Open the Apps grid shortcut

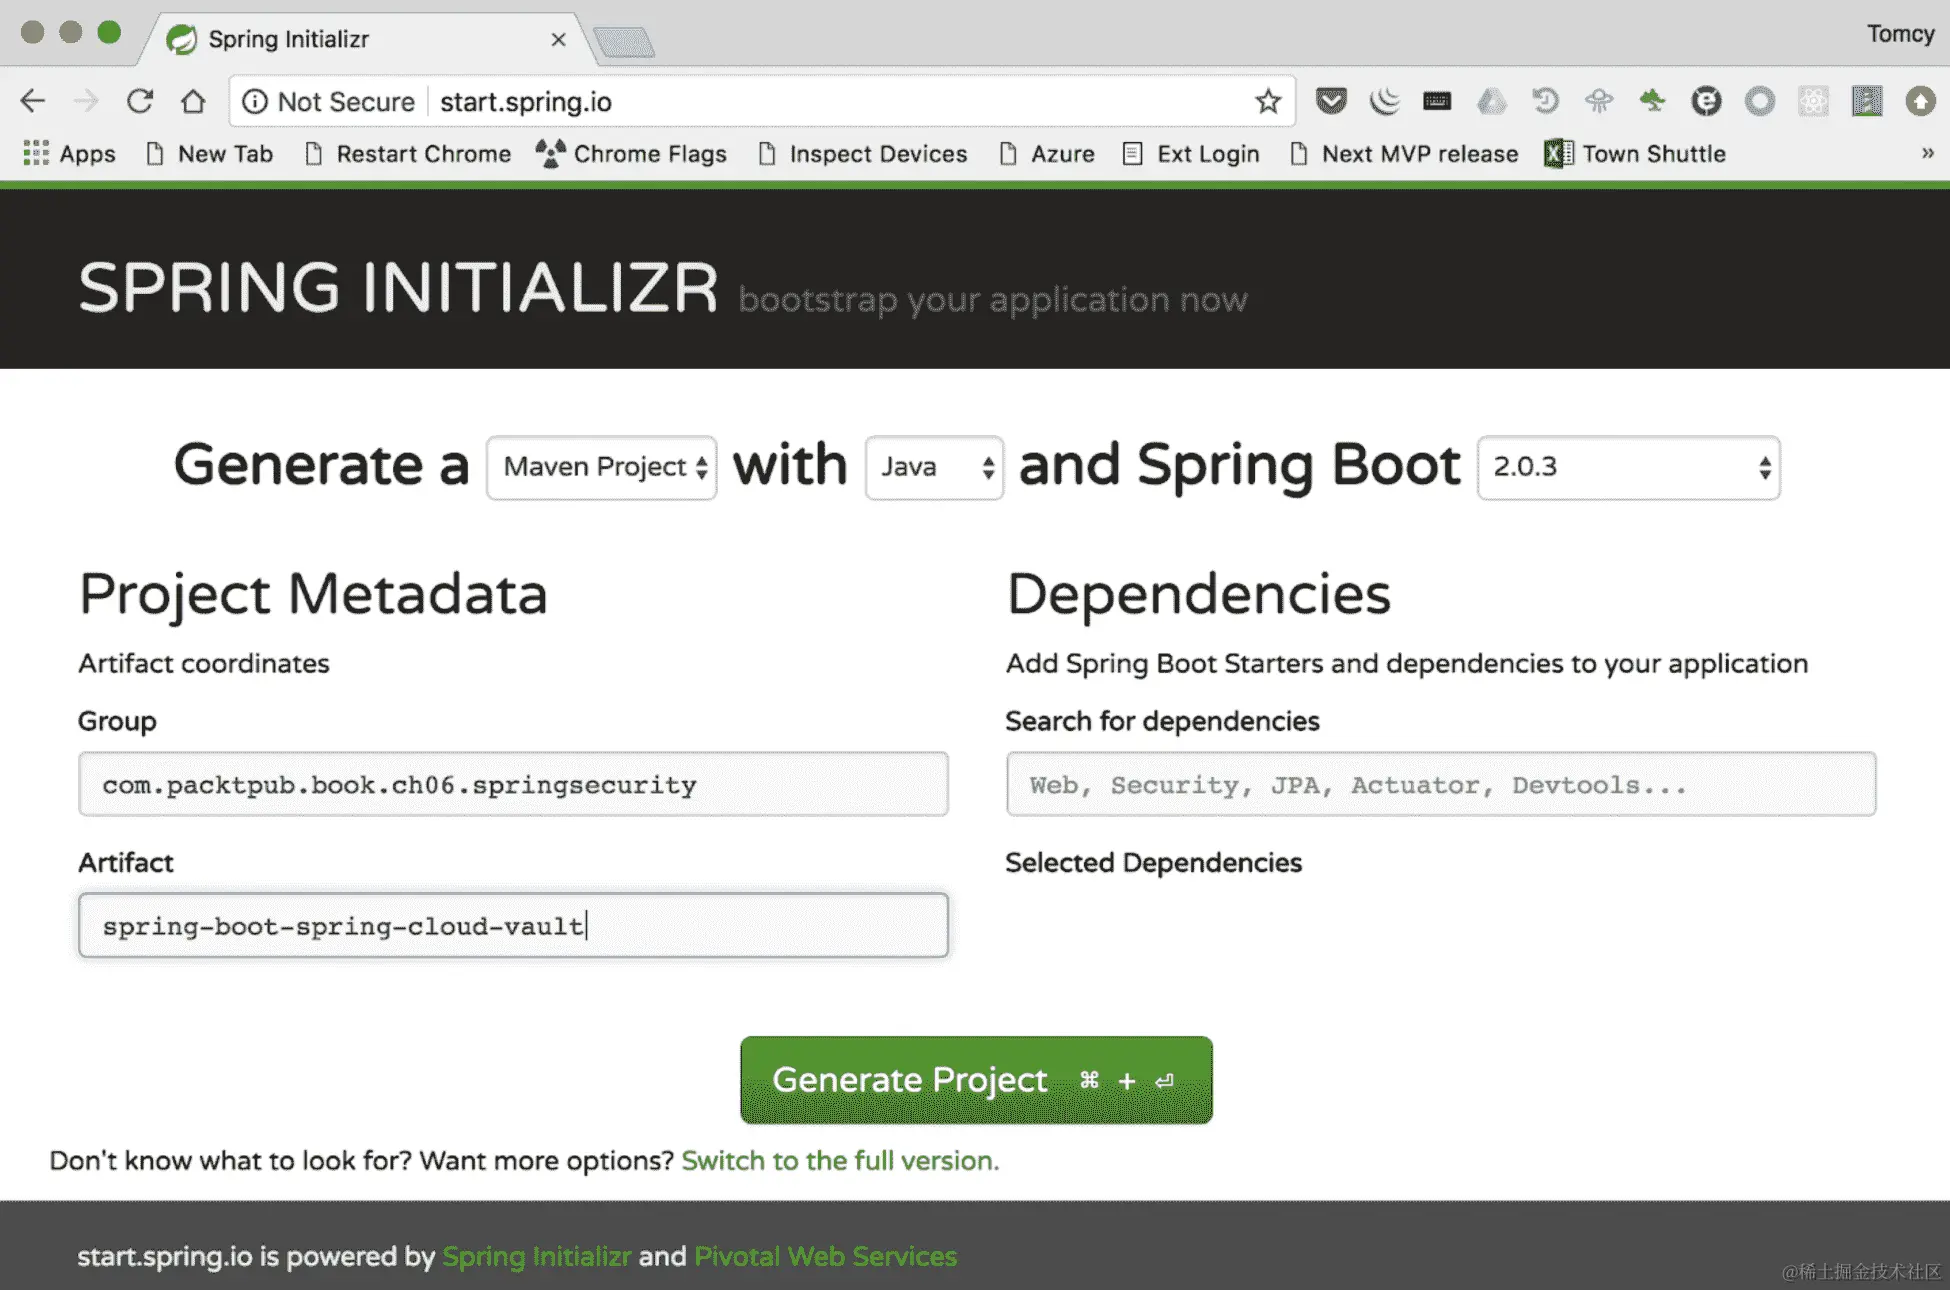pos(69,154)
